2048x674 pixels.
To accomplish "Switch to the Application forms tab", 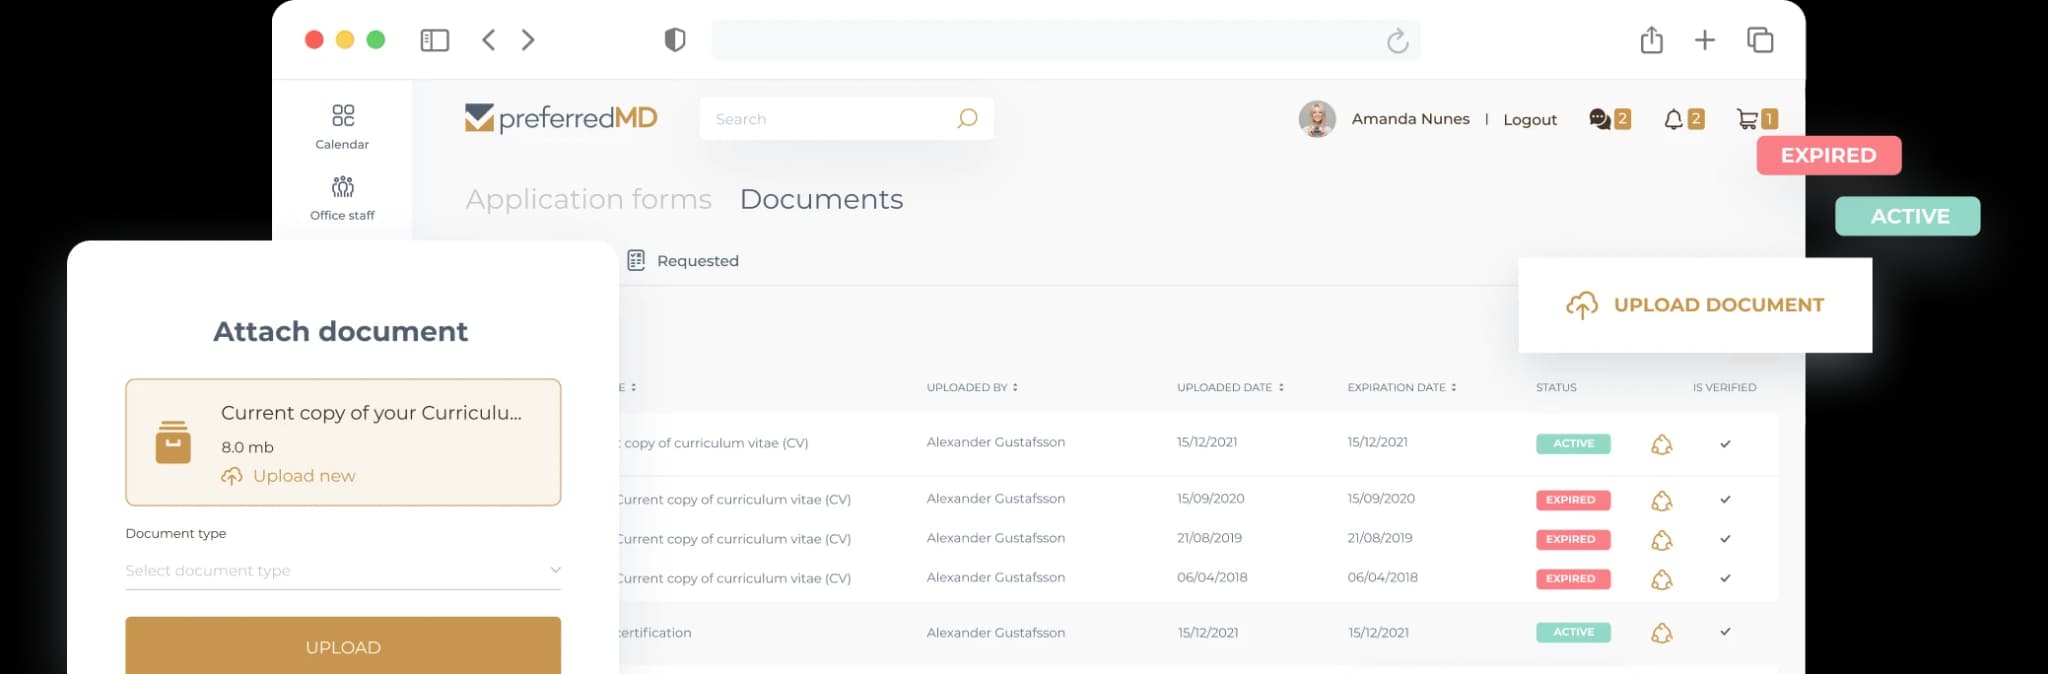I will (x=588, y=199).
